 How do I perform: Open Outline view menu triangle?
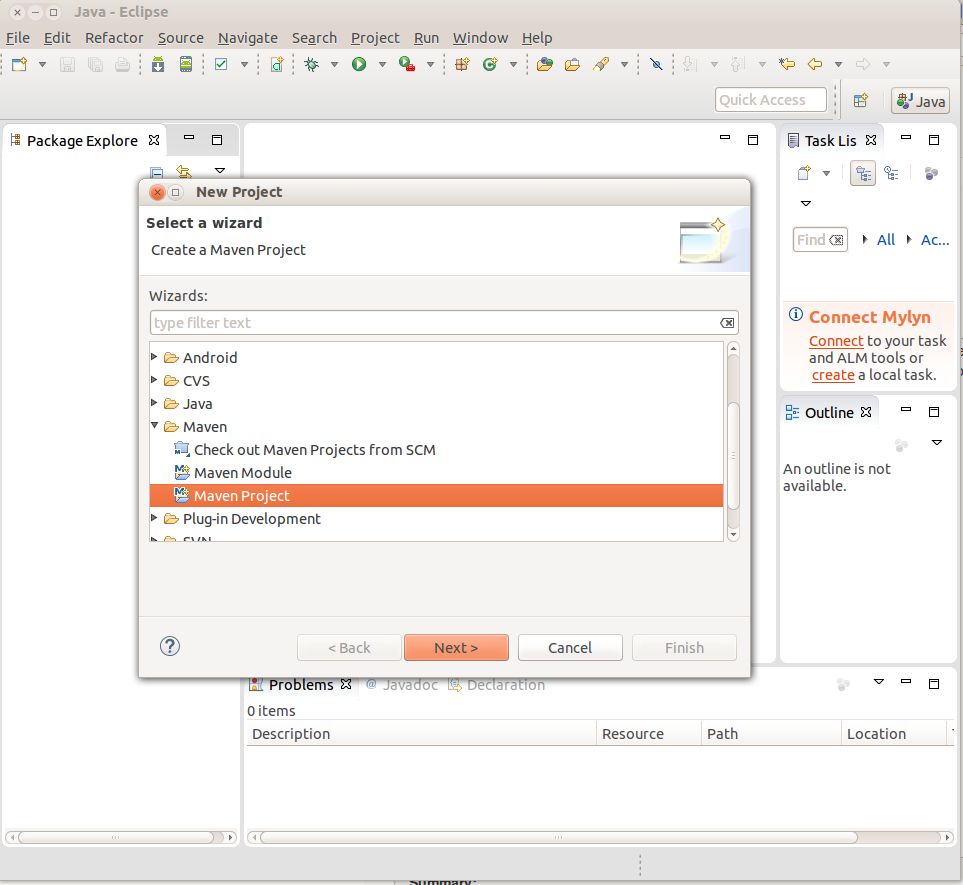click(937, 442)
